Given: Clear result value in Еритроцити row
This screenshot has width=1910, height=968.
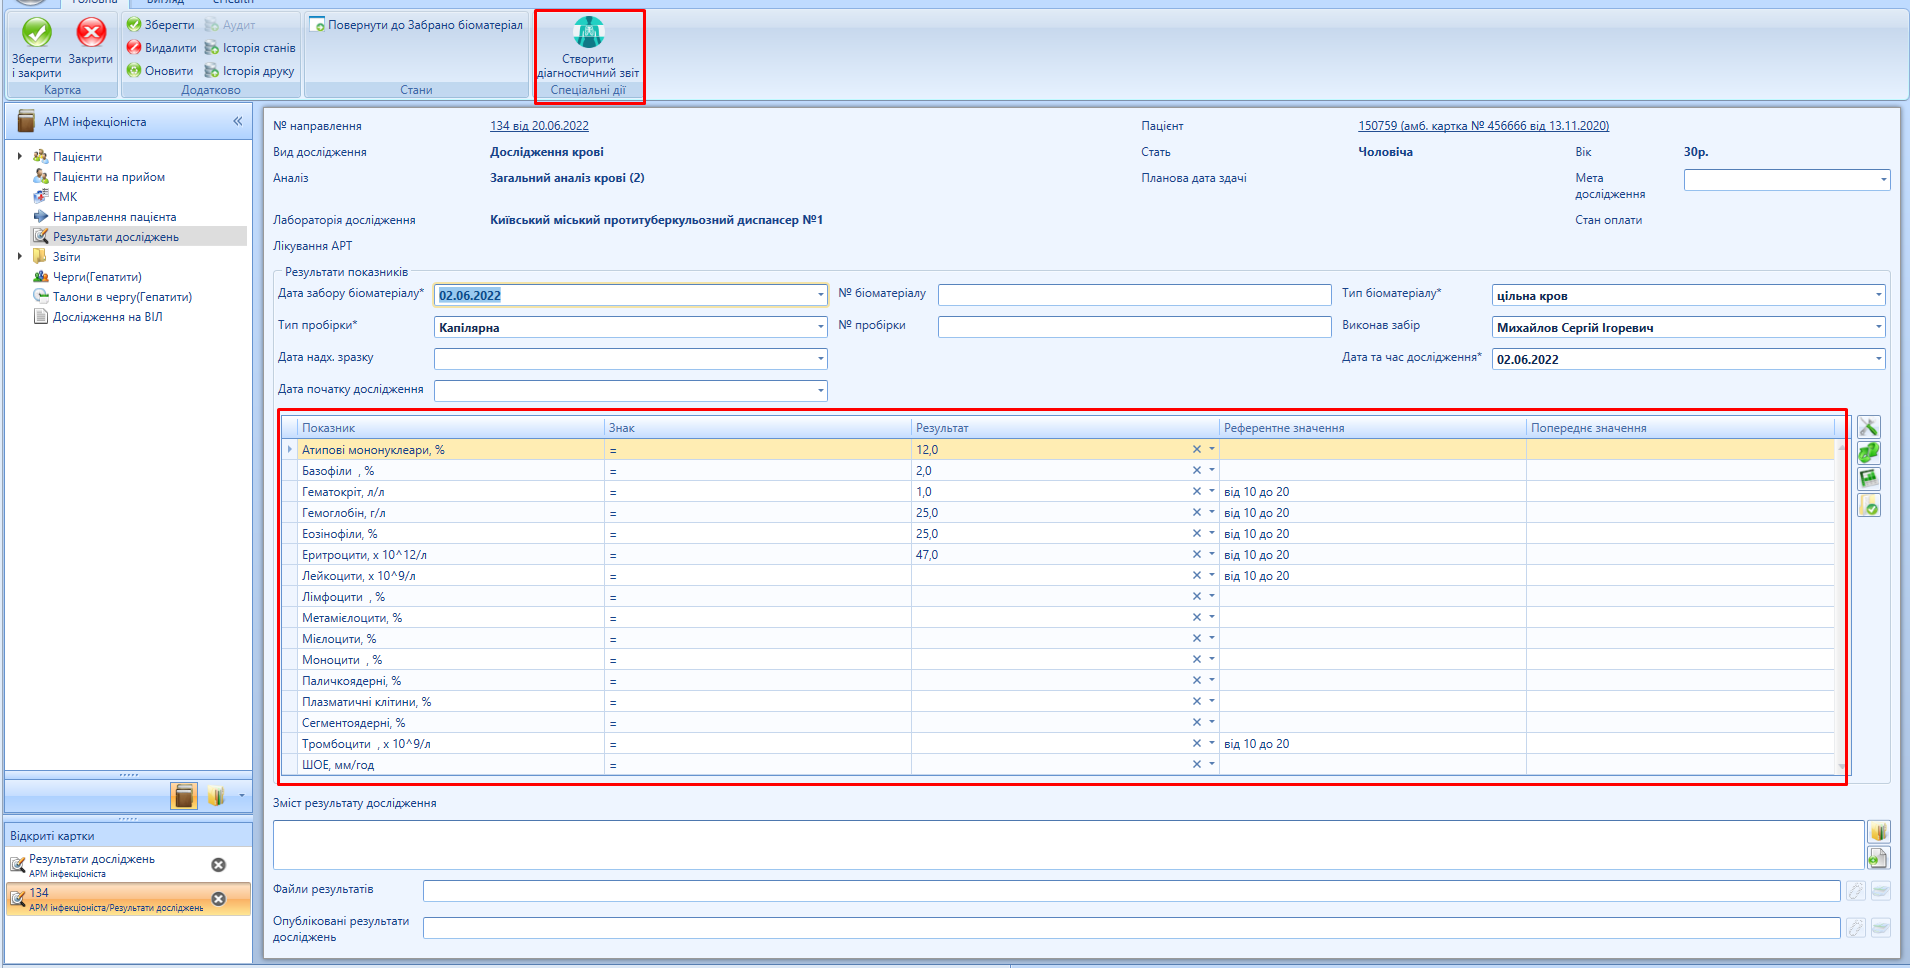Looking at the screenshot, I should click(1196, 554).
